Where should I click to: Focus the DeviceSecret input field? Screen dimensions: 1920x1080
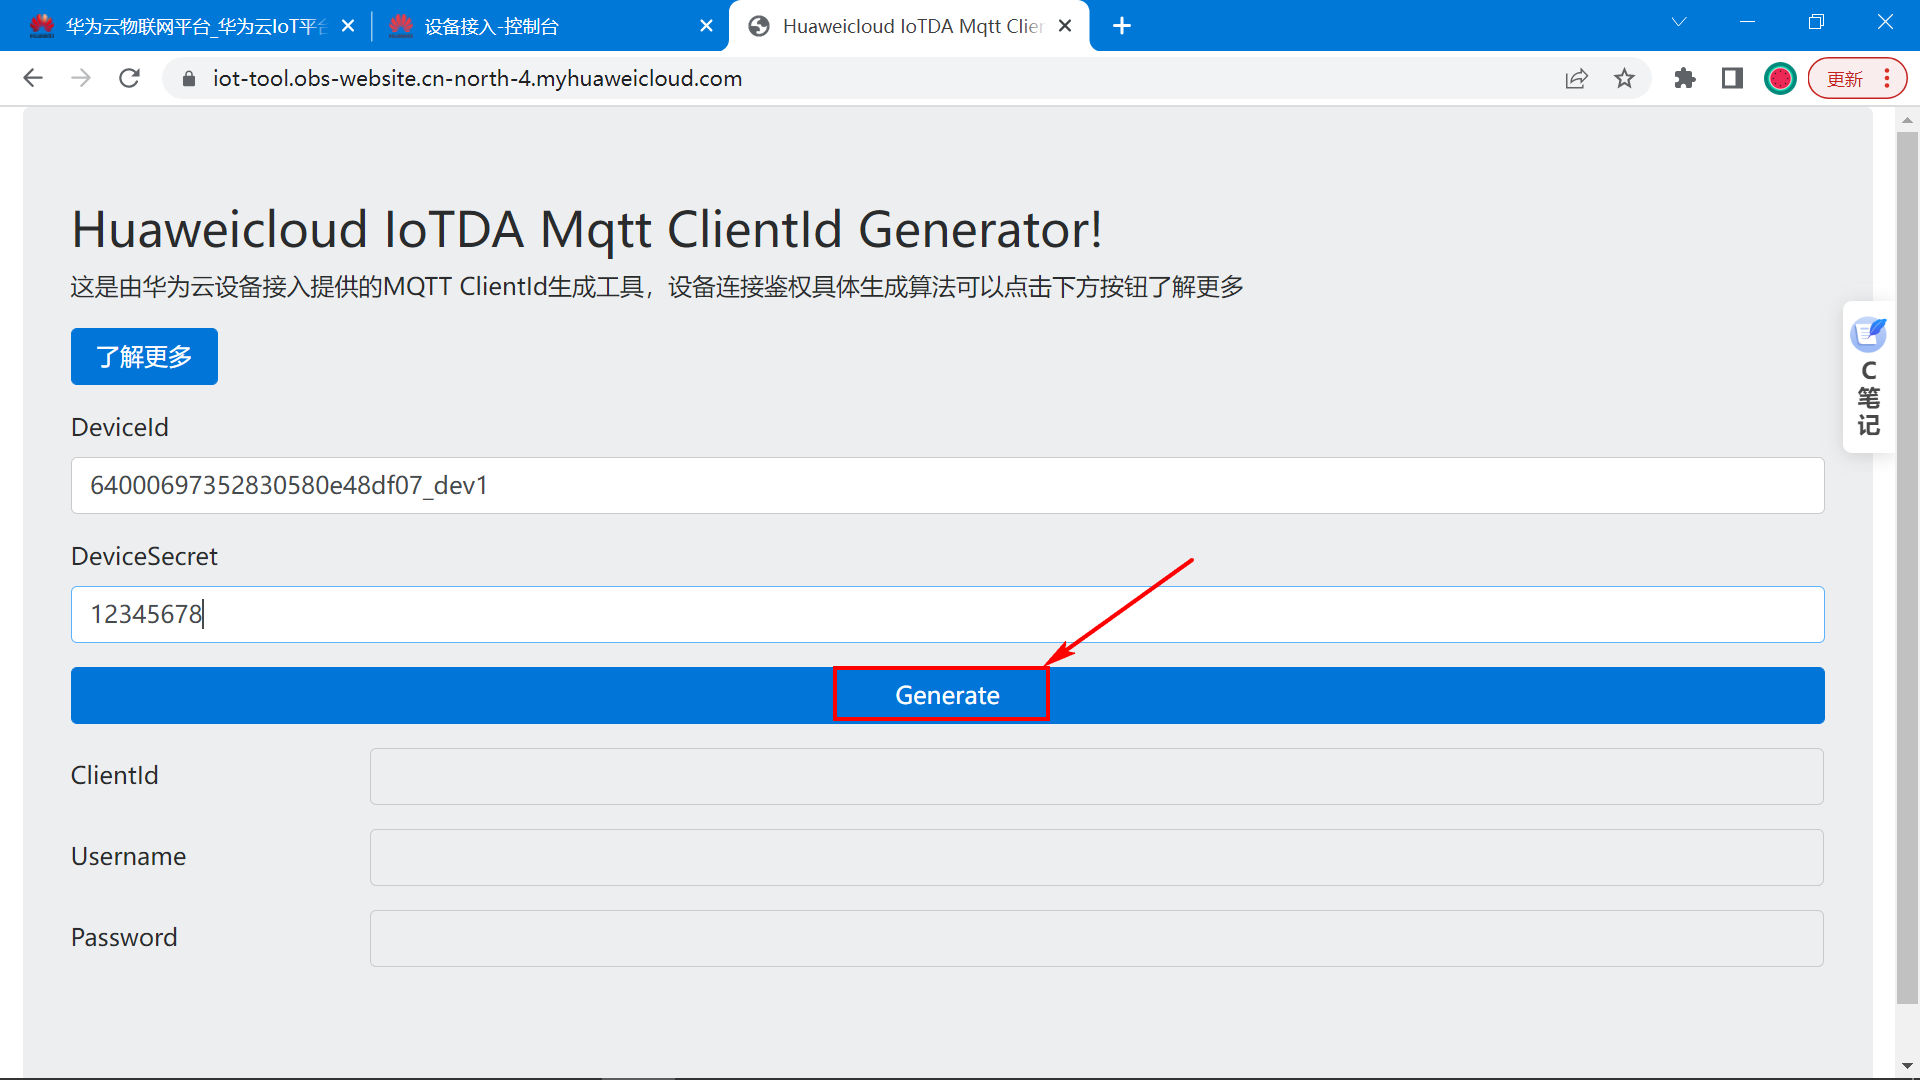coord(947,614)
